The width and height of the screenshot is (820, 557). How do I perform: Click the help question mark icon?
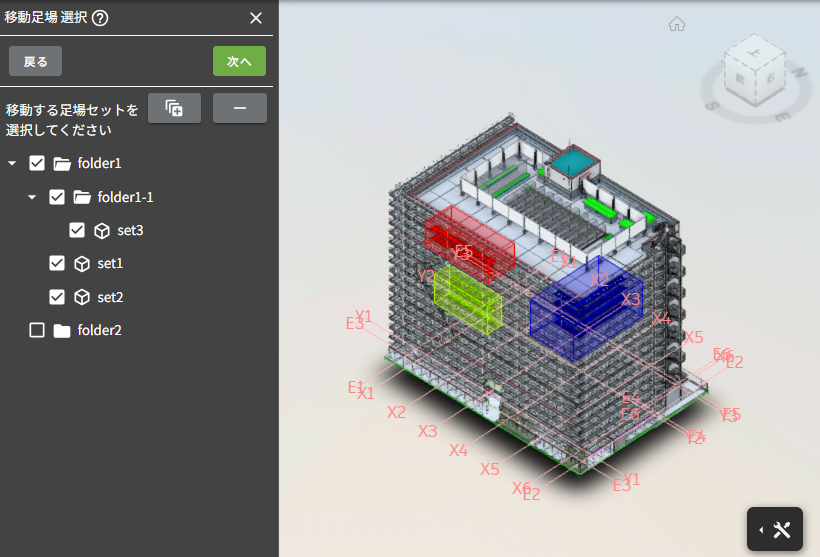(x=100, y=18)
